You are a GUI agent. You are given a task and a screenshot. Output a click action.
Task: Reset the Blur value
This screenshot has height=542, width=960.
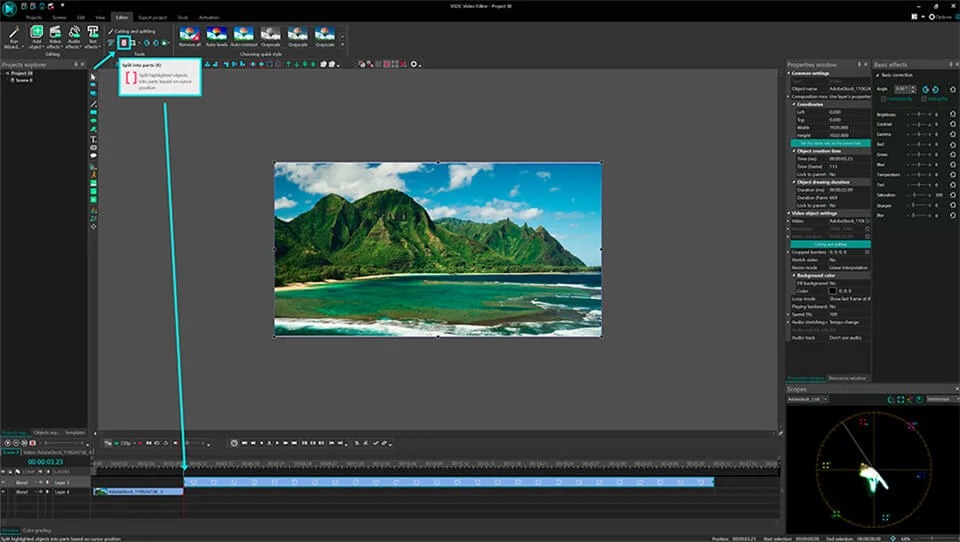tap(953, 215)
